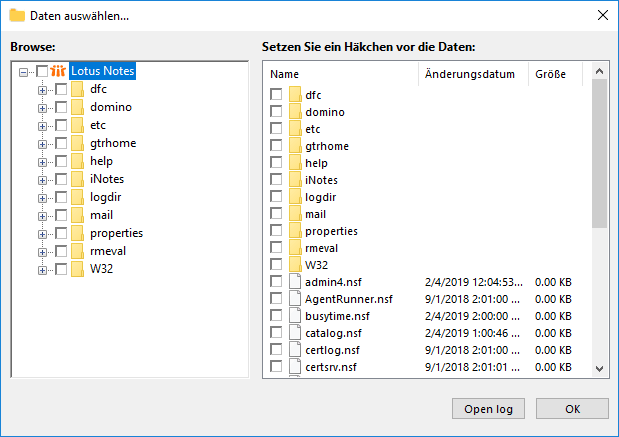This screenshot has height=437, width=619.
Task: Select the certlog.nsf file name
Action: [x=332, y=350]
